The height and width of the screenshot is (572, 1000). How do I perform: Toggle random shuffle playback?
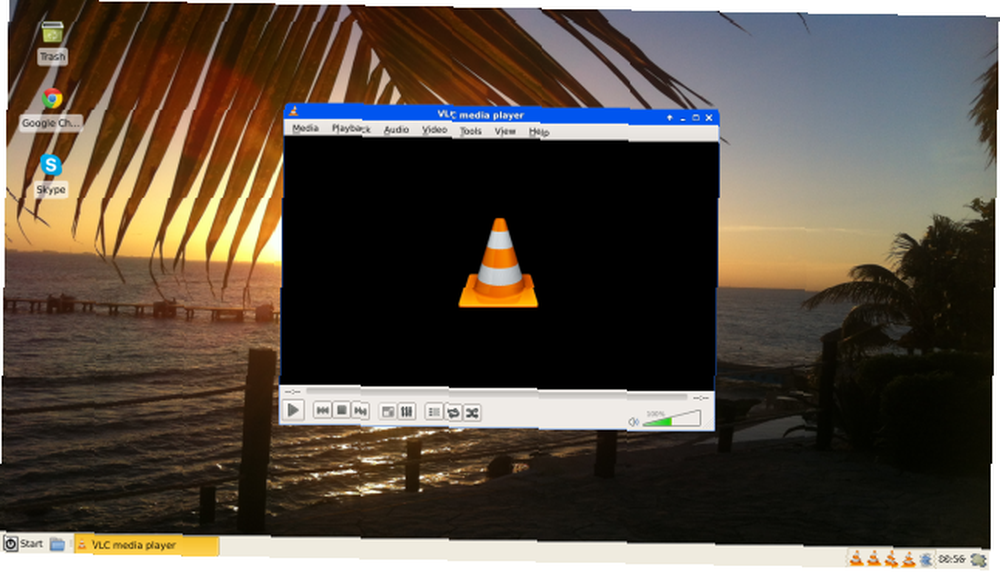[472, 413]
